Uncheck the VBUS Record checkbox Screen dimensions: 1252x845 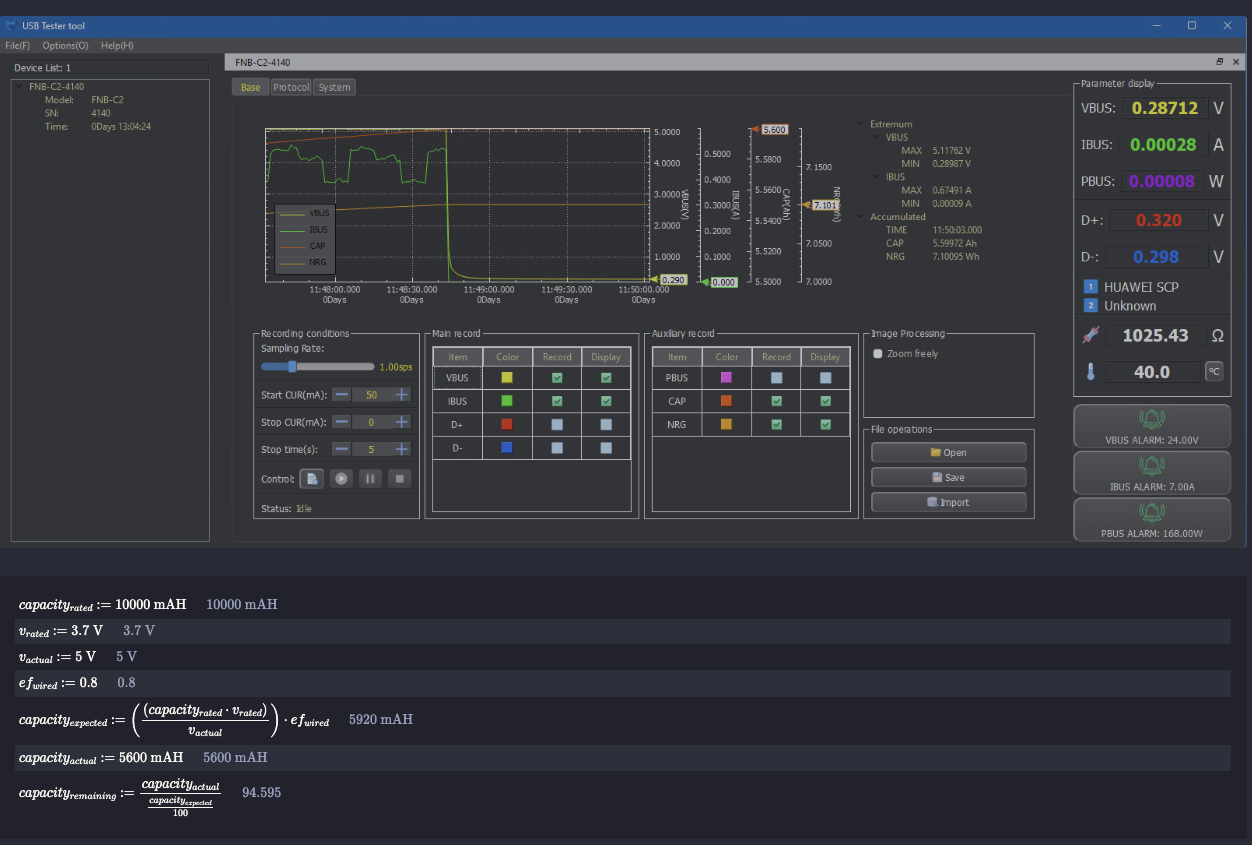557,378
